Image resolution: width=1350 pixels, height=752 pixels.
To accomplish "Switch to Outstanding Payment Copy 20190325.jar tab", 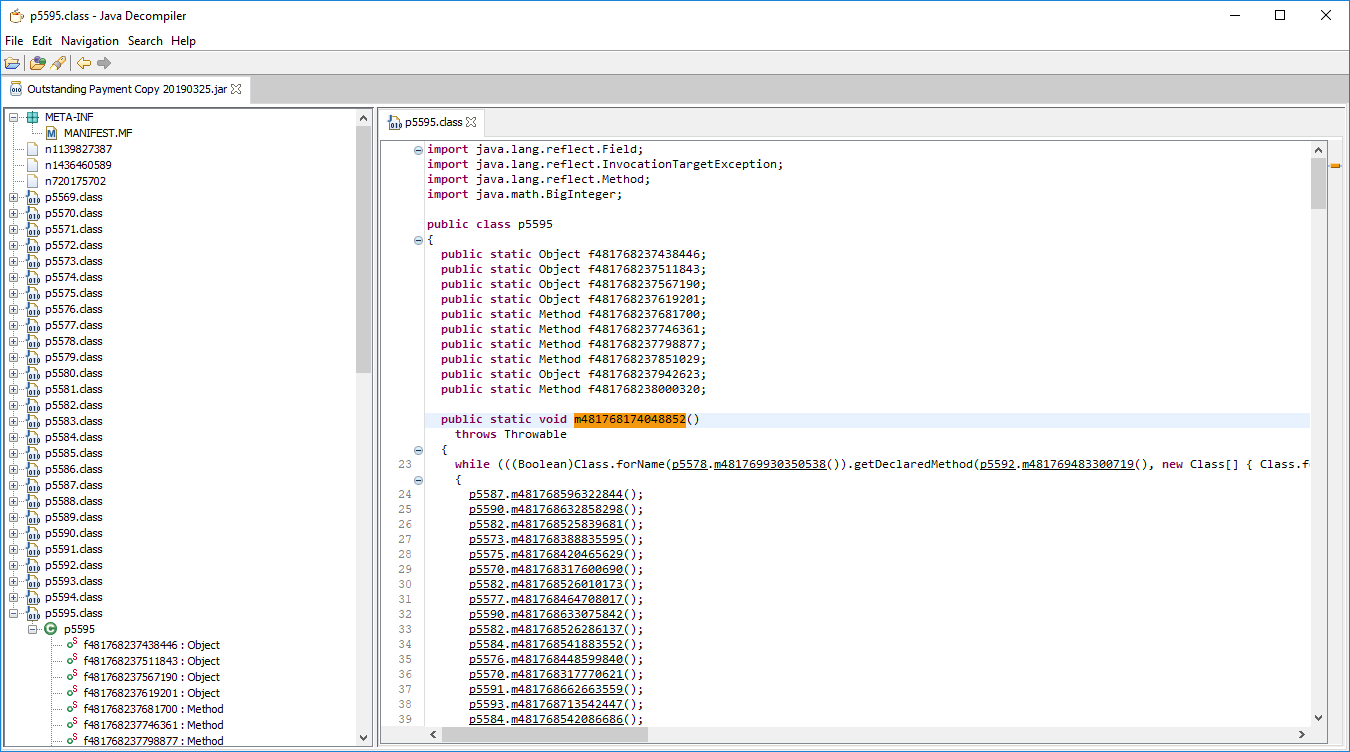I will 127,89.
